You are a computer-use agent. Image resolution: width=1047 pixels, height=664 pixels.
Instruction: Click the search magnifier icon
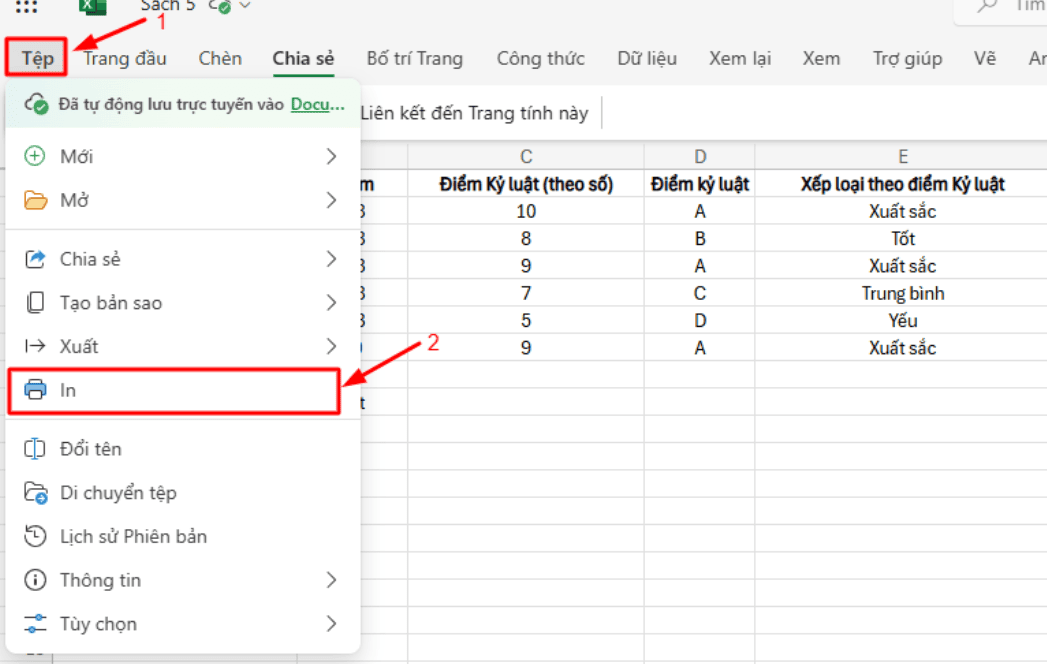pyautogui.click(x=986, y=6)
